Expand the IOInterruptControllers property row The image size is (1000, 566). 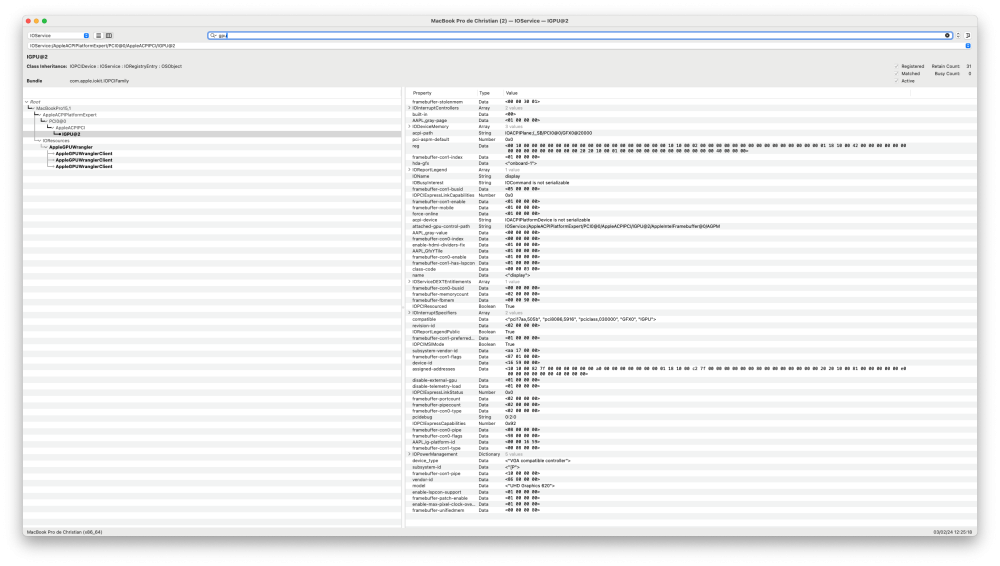click(x=409, y=108)
